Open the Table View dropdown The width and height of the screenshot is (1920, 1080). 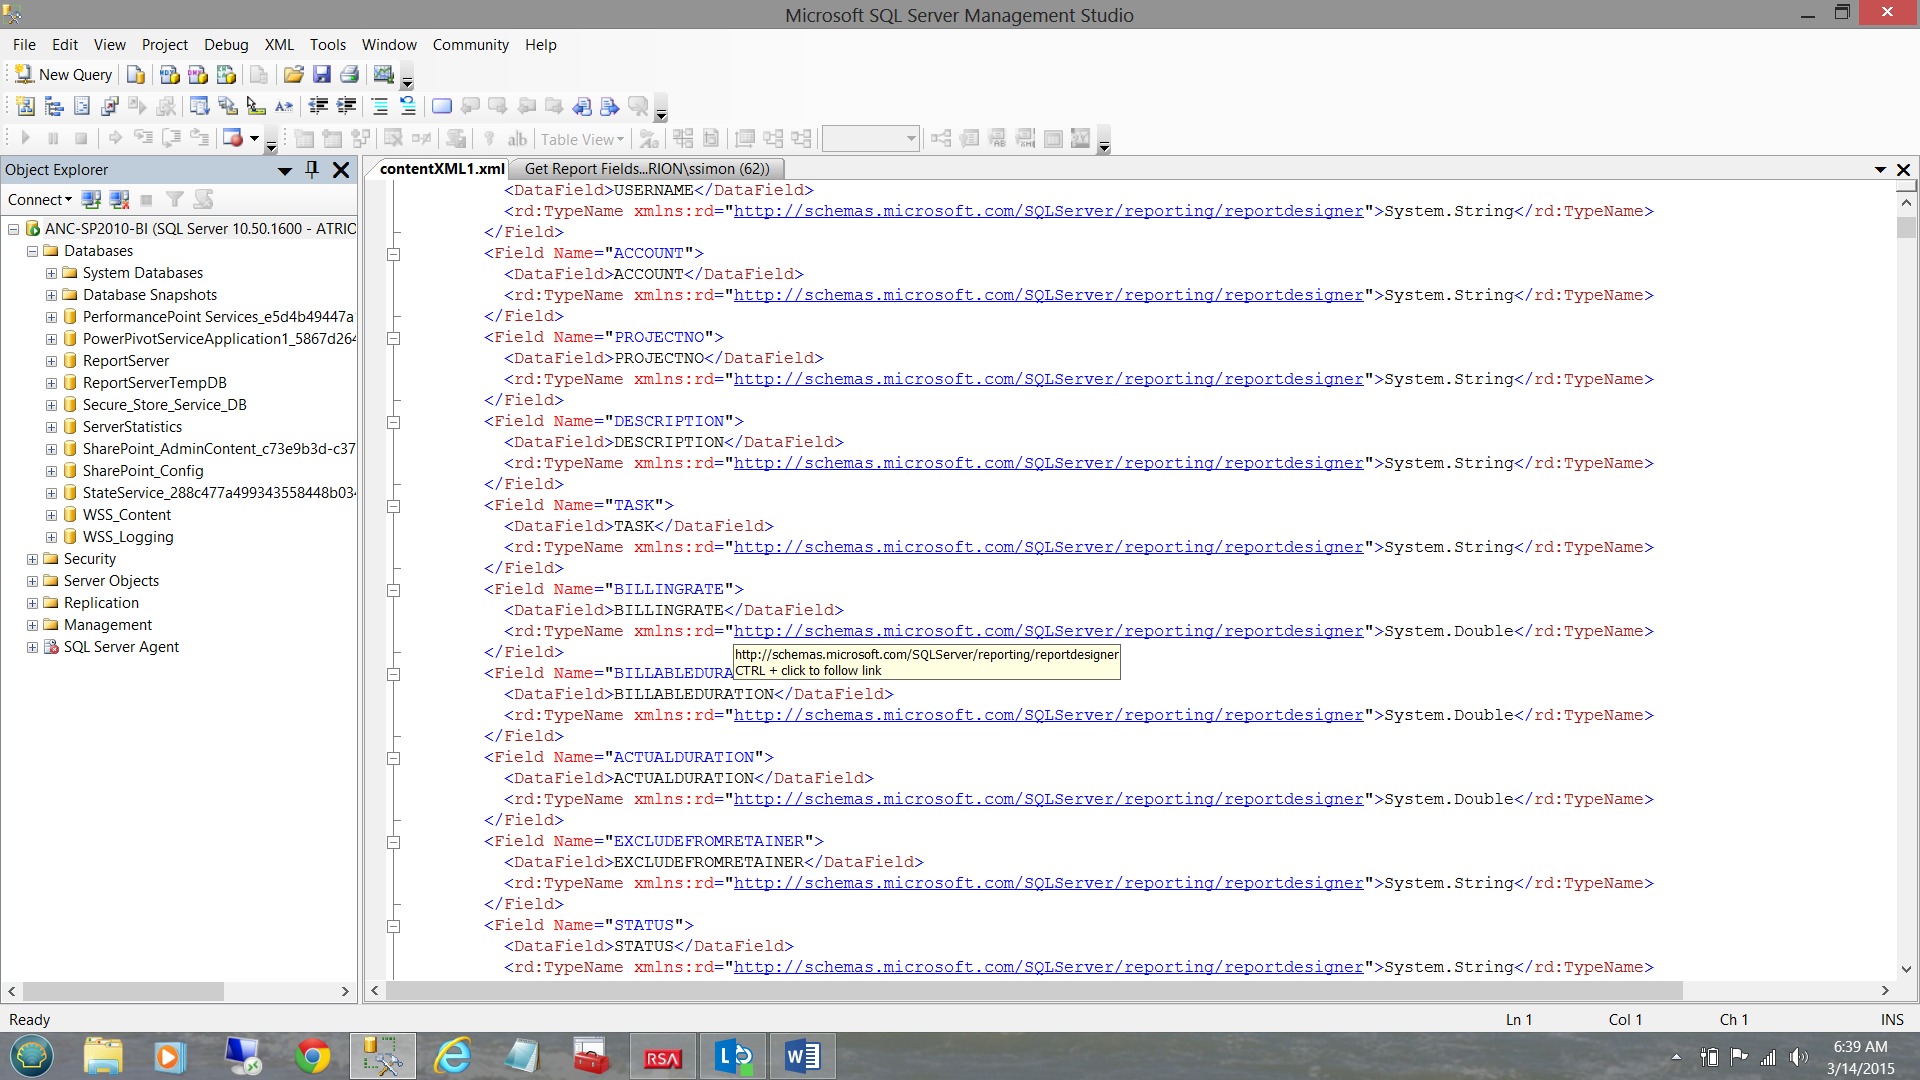point(583,139)
